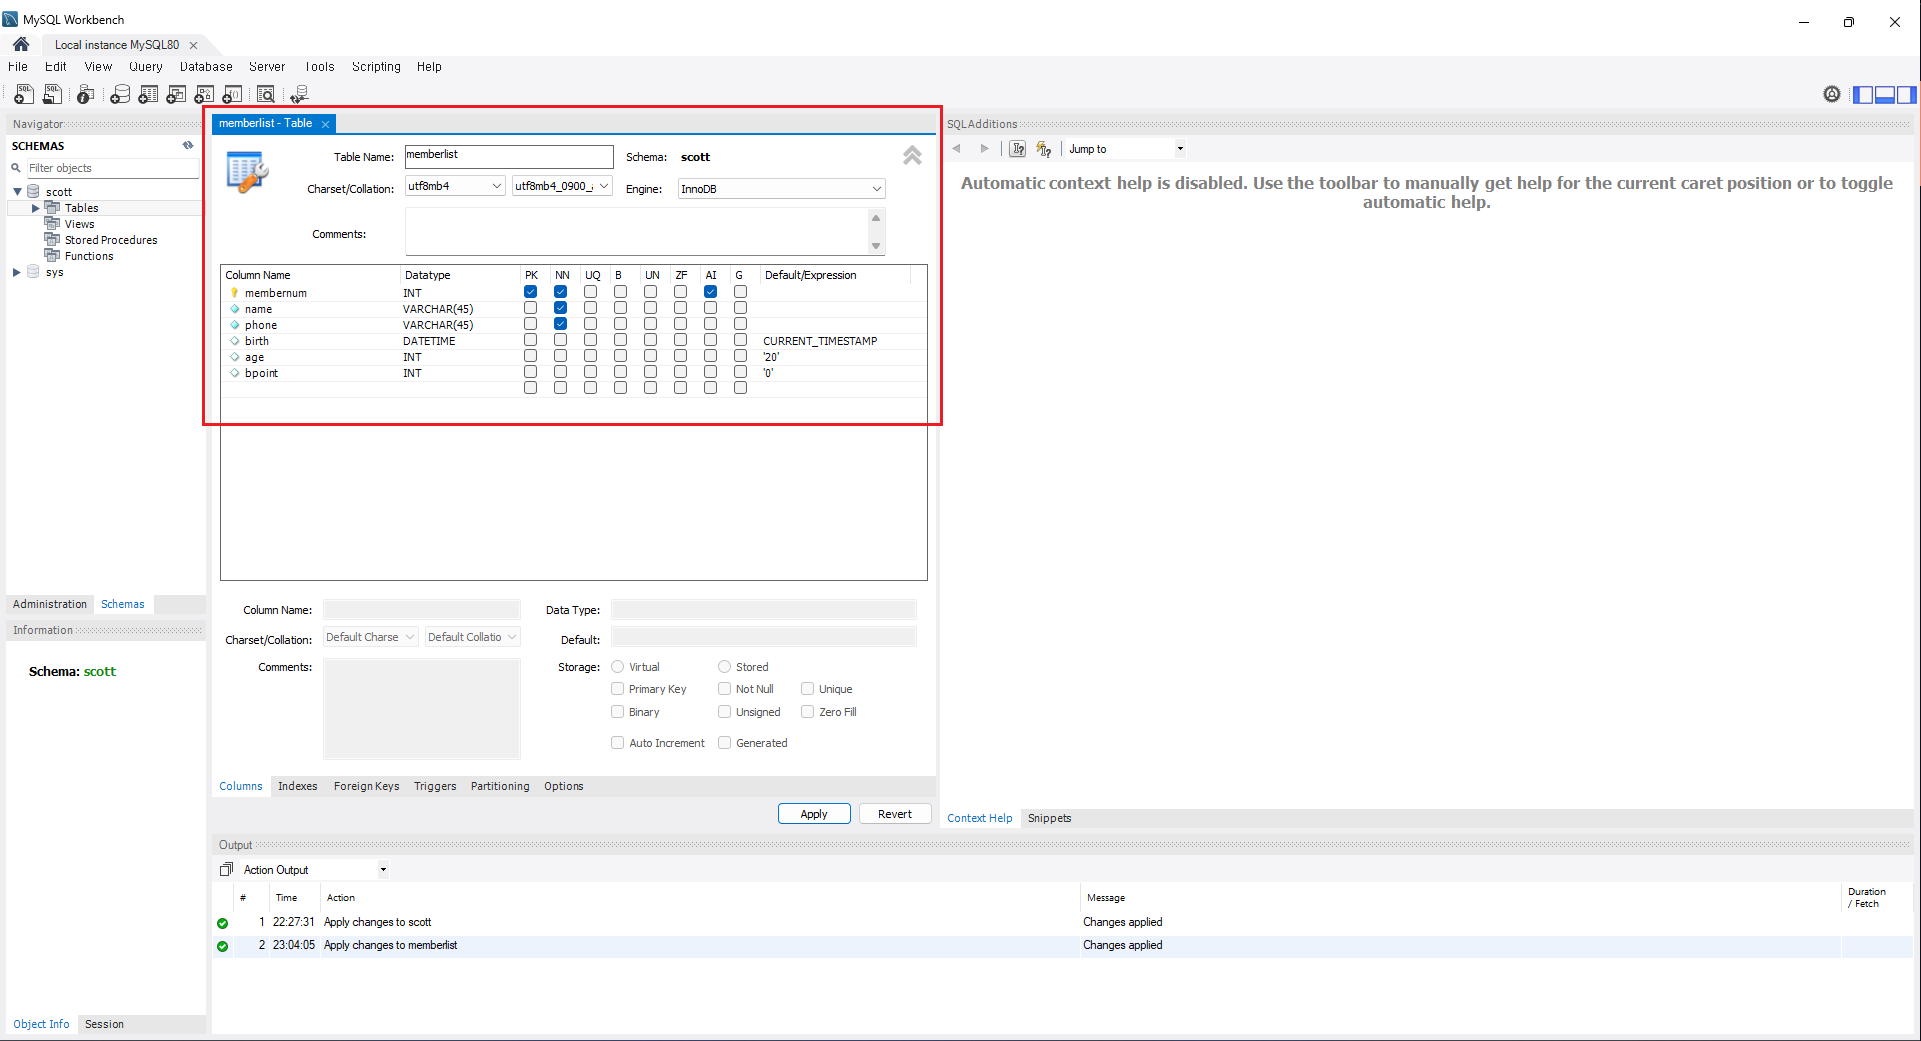Toggle the bottom output panel icon
Image resolution: width=1921 pixels, height=1041 pixels.
pos(1884,94)
